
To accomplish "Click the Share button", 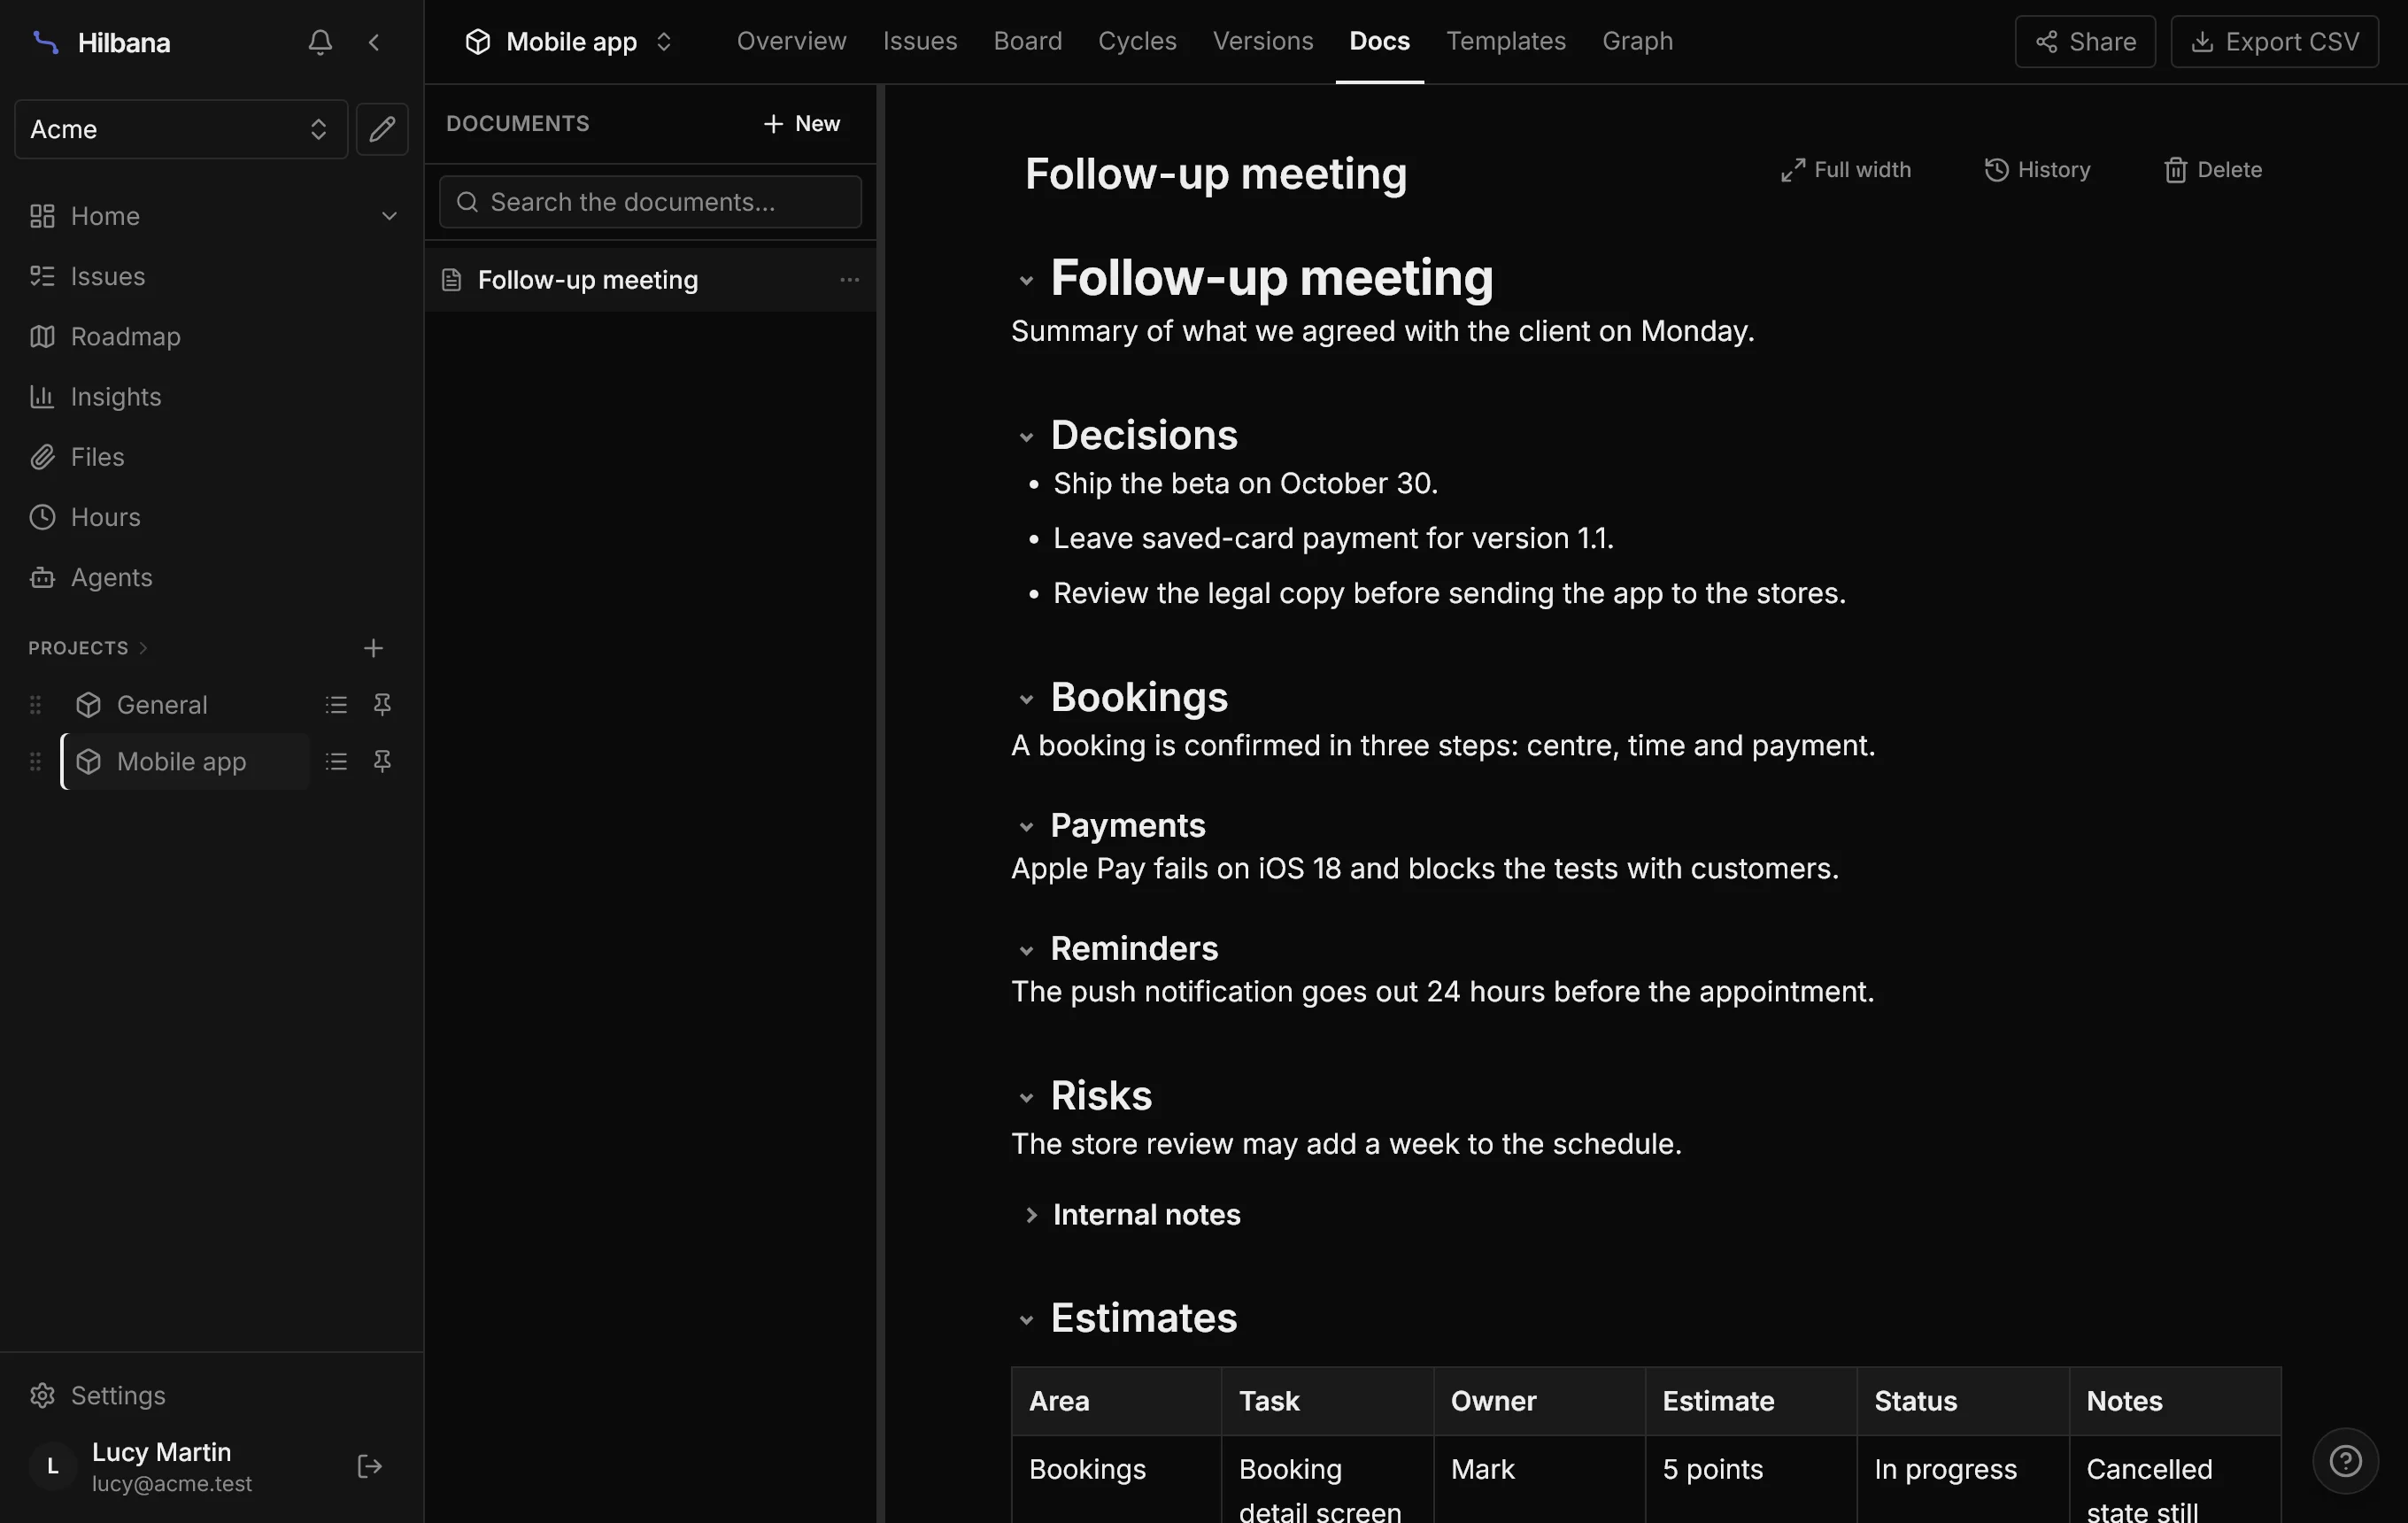I will 2084,42.
